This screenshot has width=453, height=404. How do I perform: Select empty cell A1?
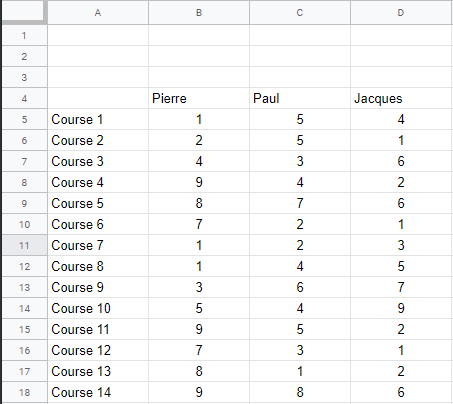pyautogui.click(x=98, y=35)
